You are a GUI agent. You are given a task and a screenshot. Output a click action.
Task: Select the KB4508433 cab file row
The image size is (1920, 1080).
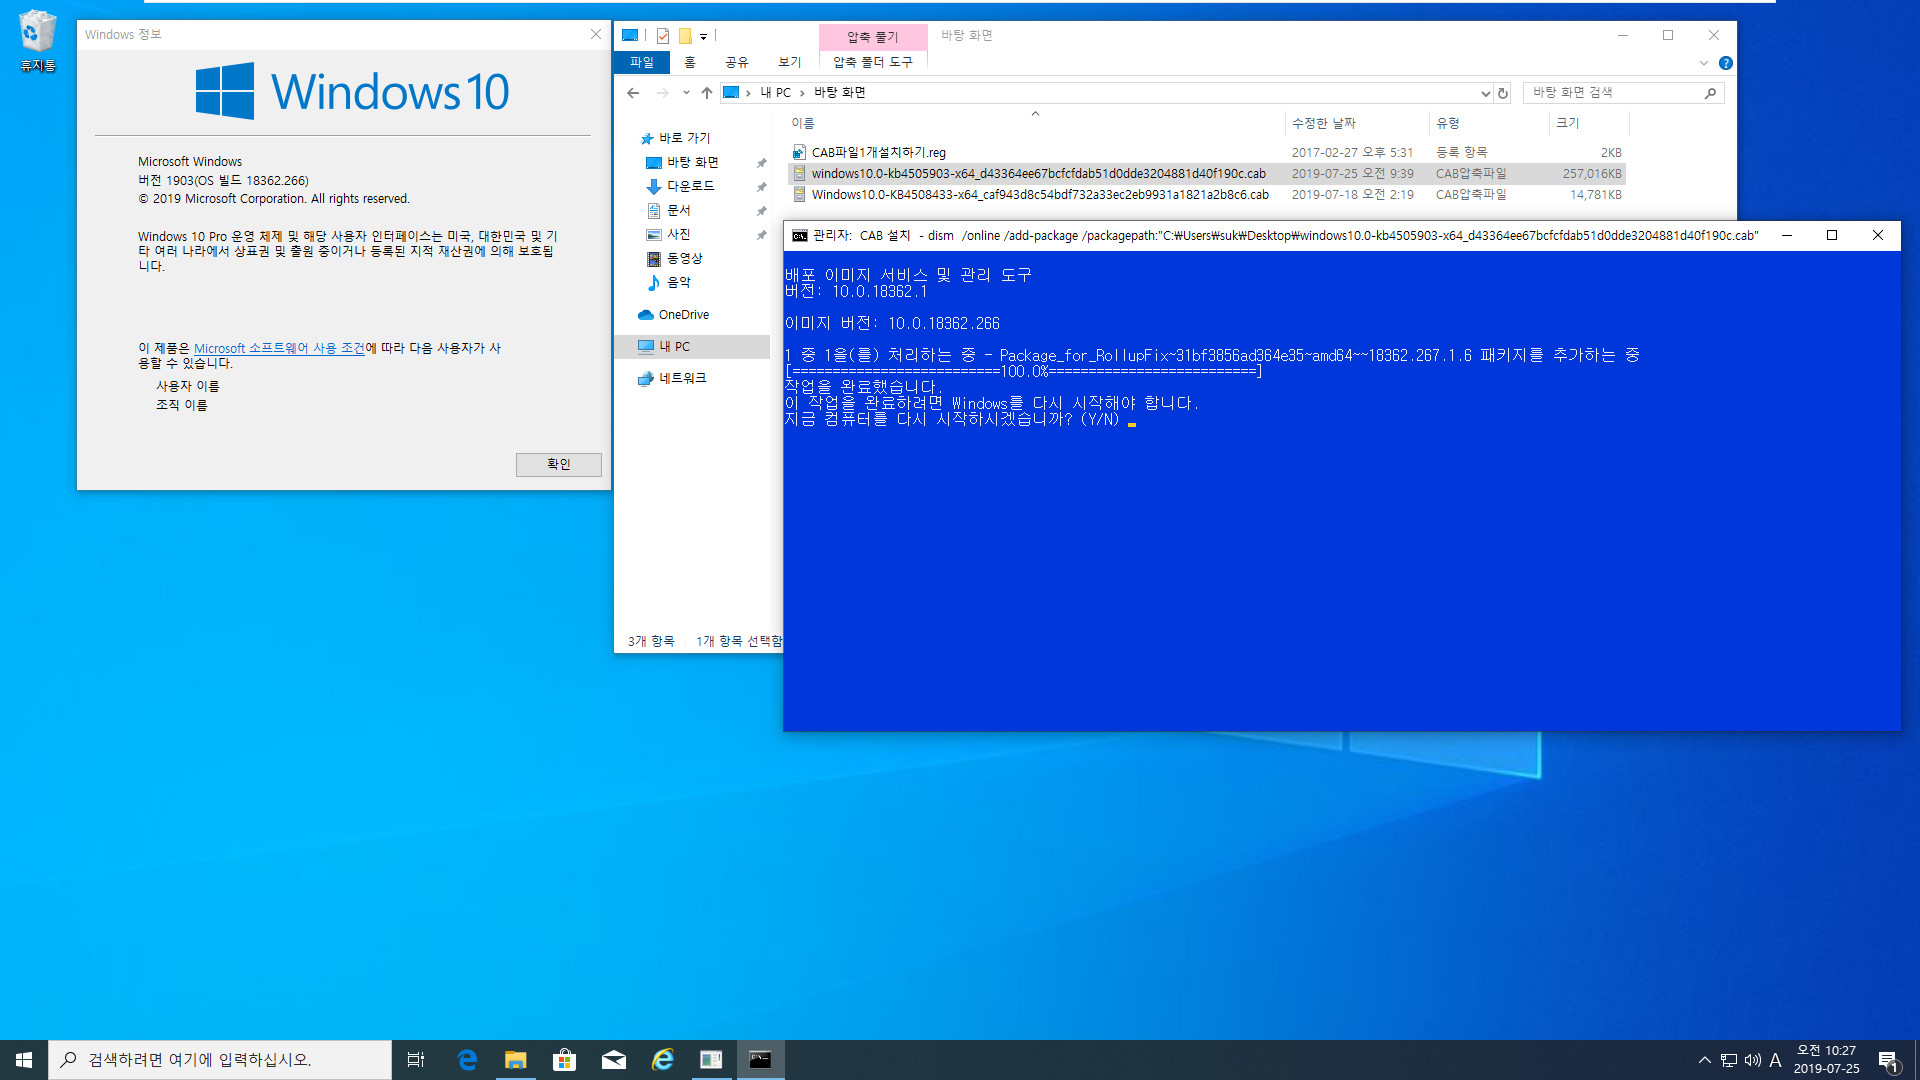coord(1206,194)
